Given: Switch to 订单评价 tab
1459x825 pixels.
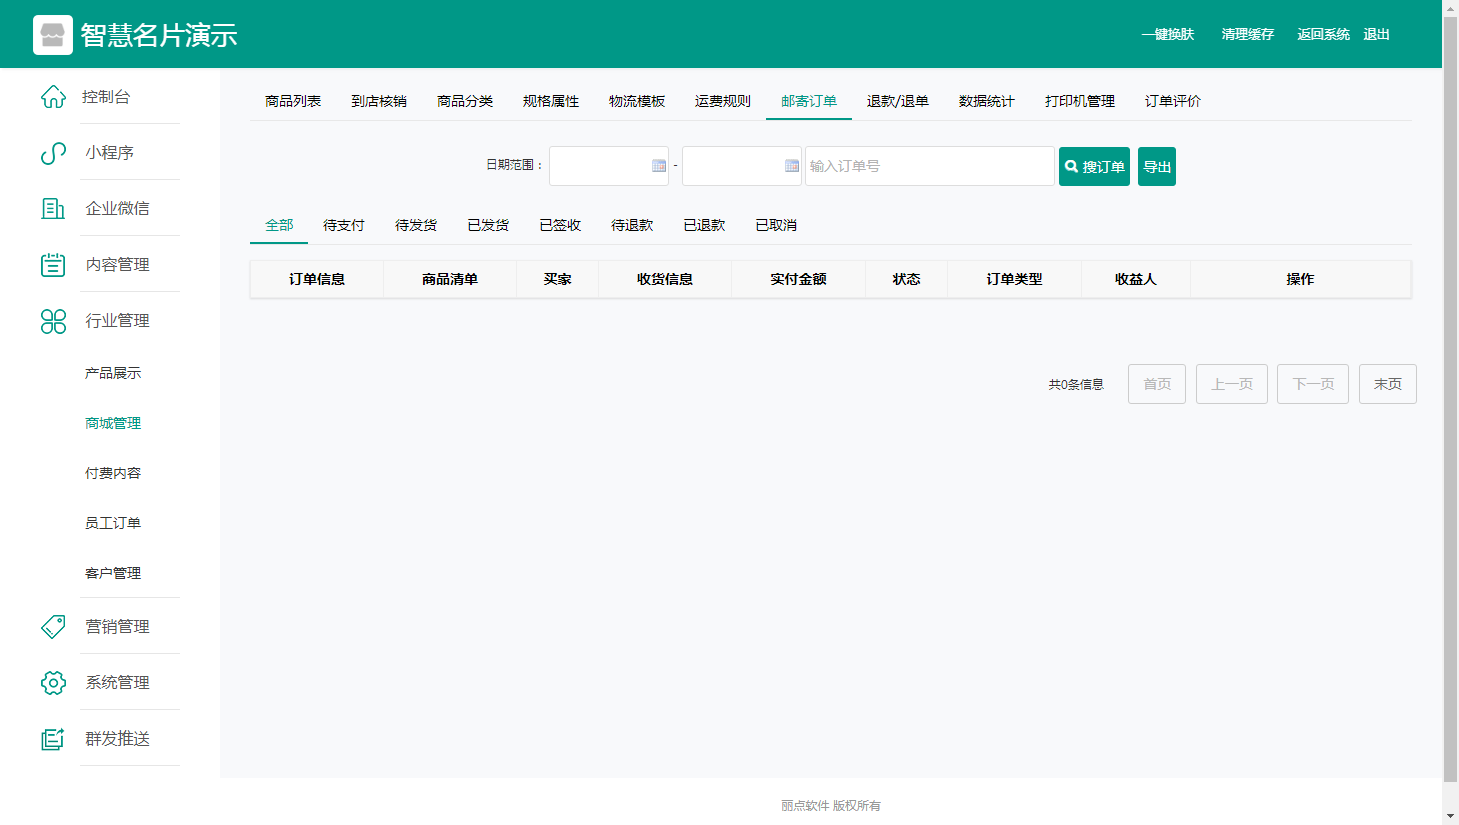Looking at the screenshot, I should (x=1173, y=101).
